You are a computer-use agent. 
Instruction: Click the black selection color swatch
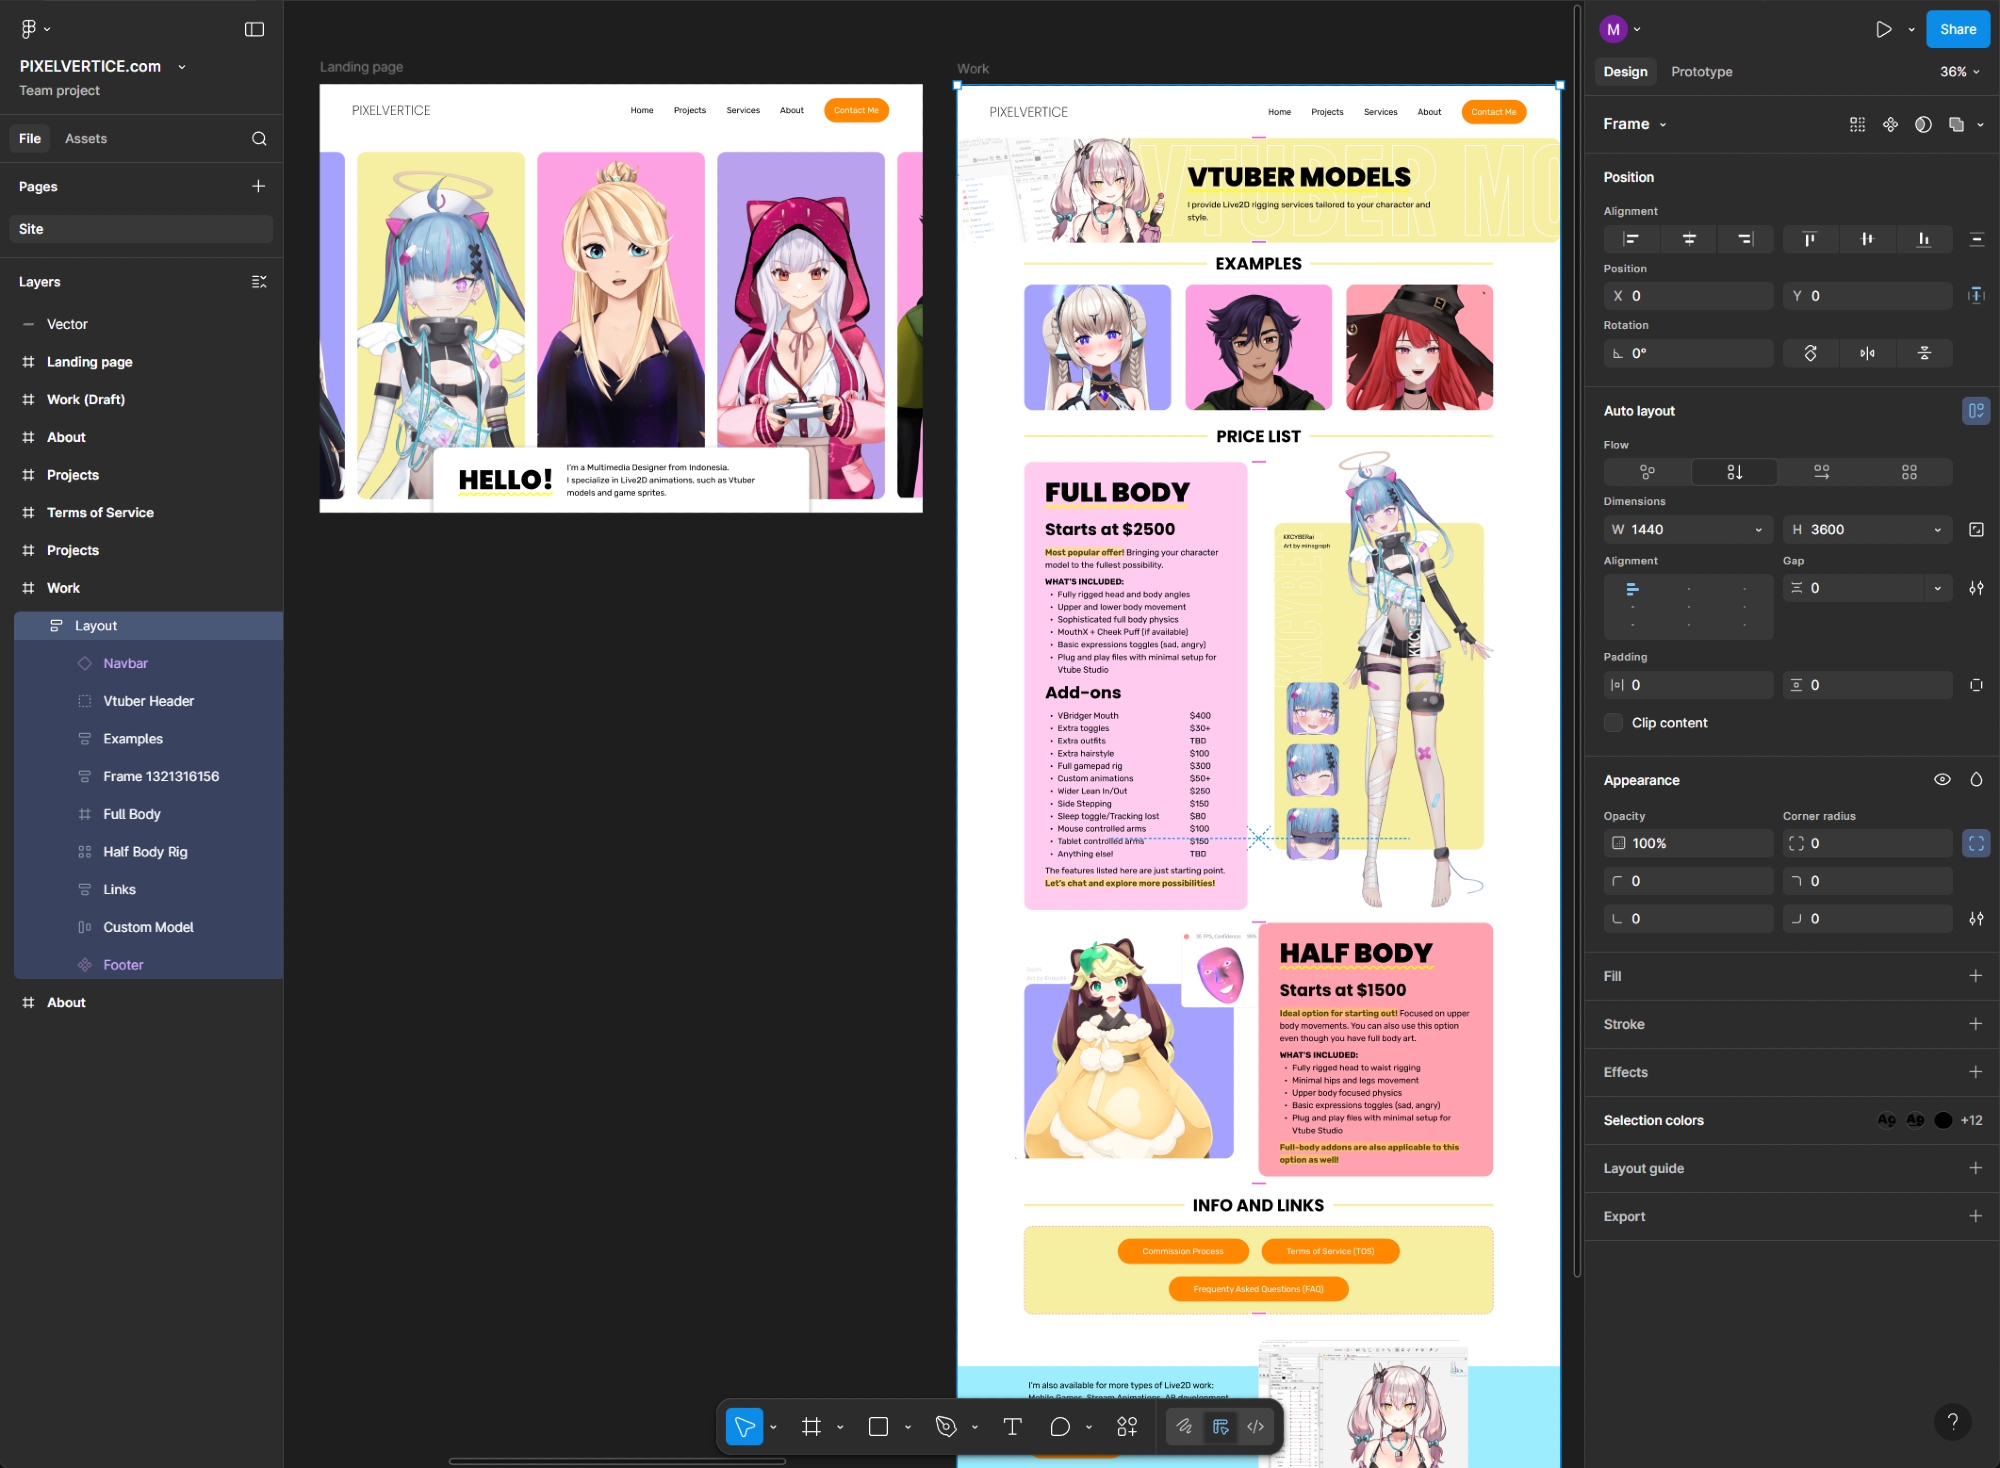coord(1943,1120)
